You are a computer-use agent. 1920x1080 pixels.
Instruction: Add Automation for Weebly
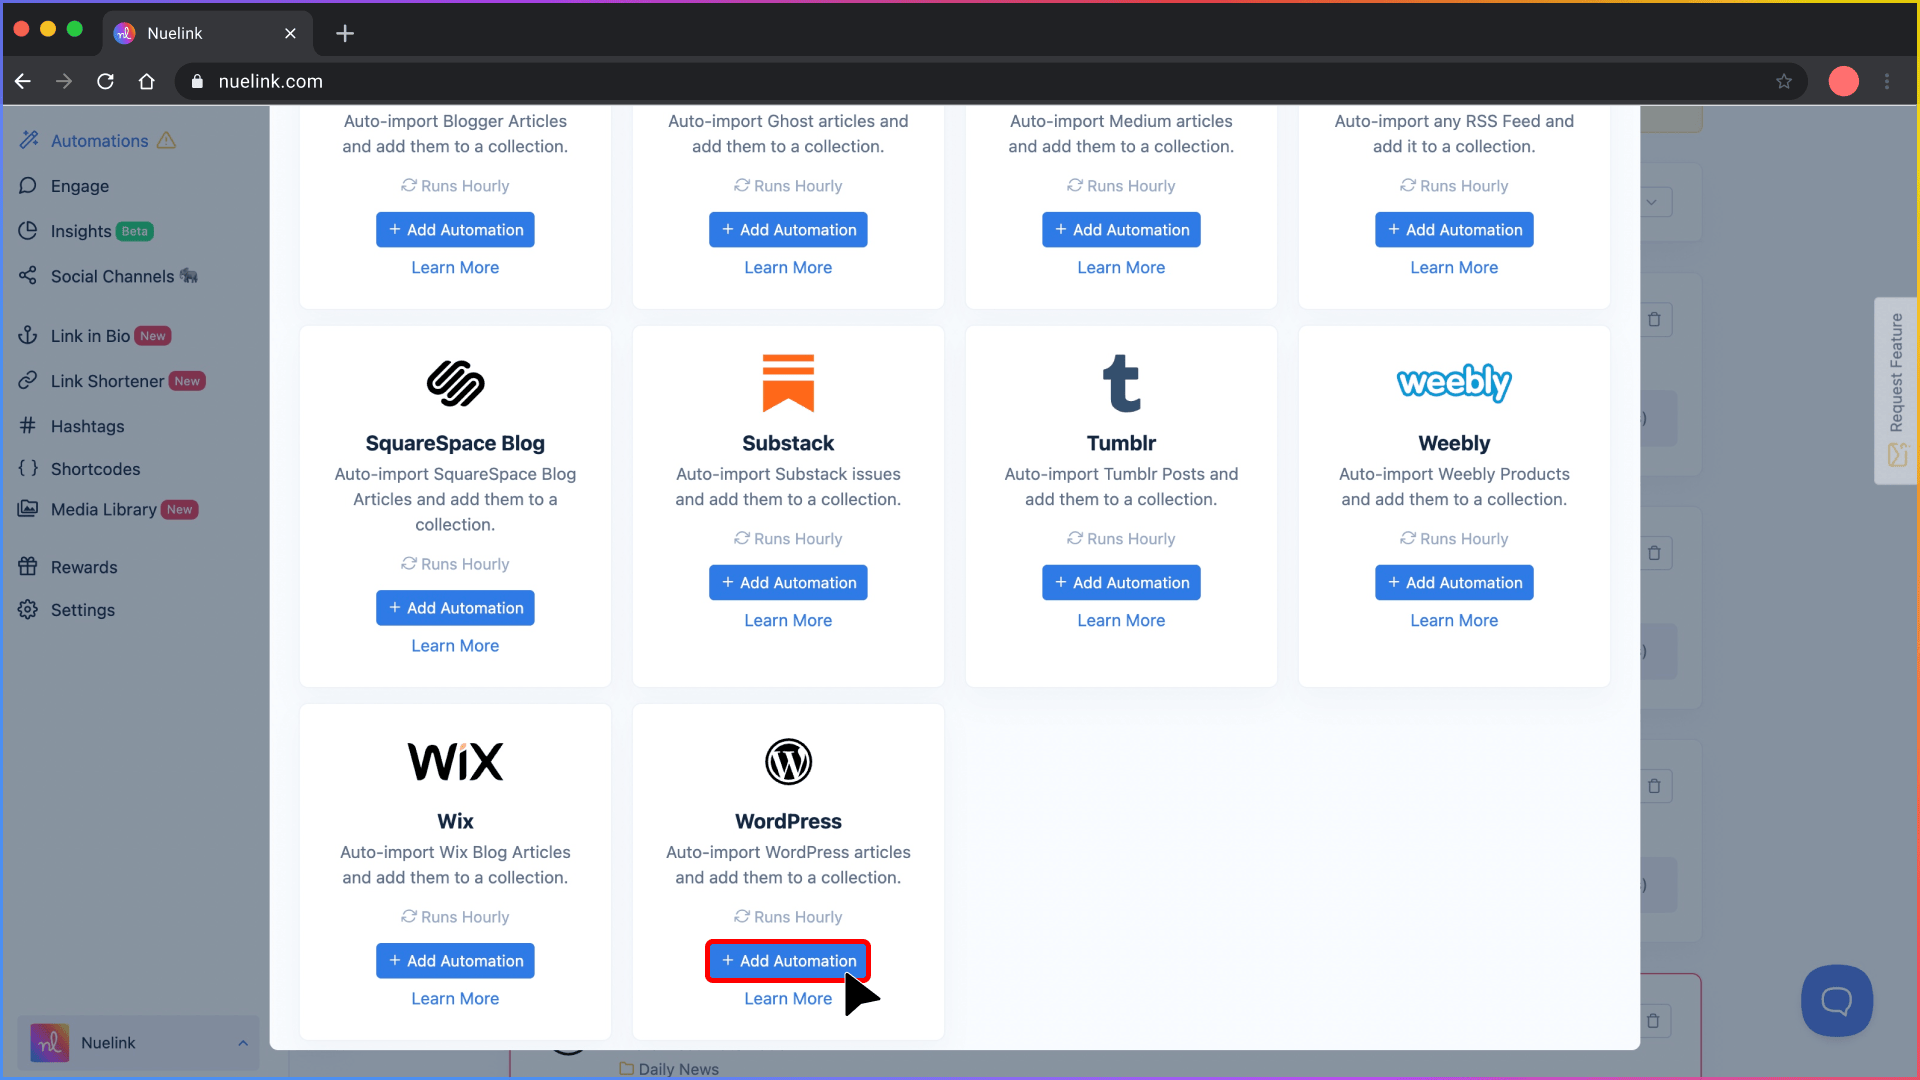point(1454,583)
